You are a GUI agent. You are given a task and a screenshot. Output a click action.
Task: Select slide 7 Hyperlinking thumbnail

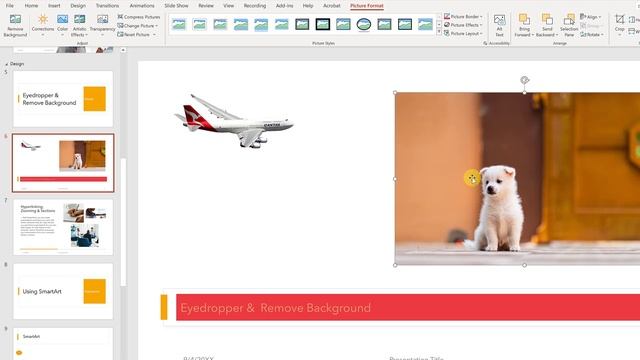click(63, 227)
